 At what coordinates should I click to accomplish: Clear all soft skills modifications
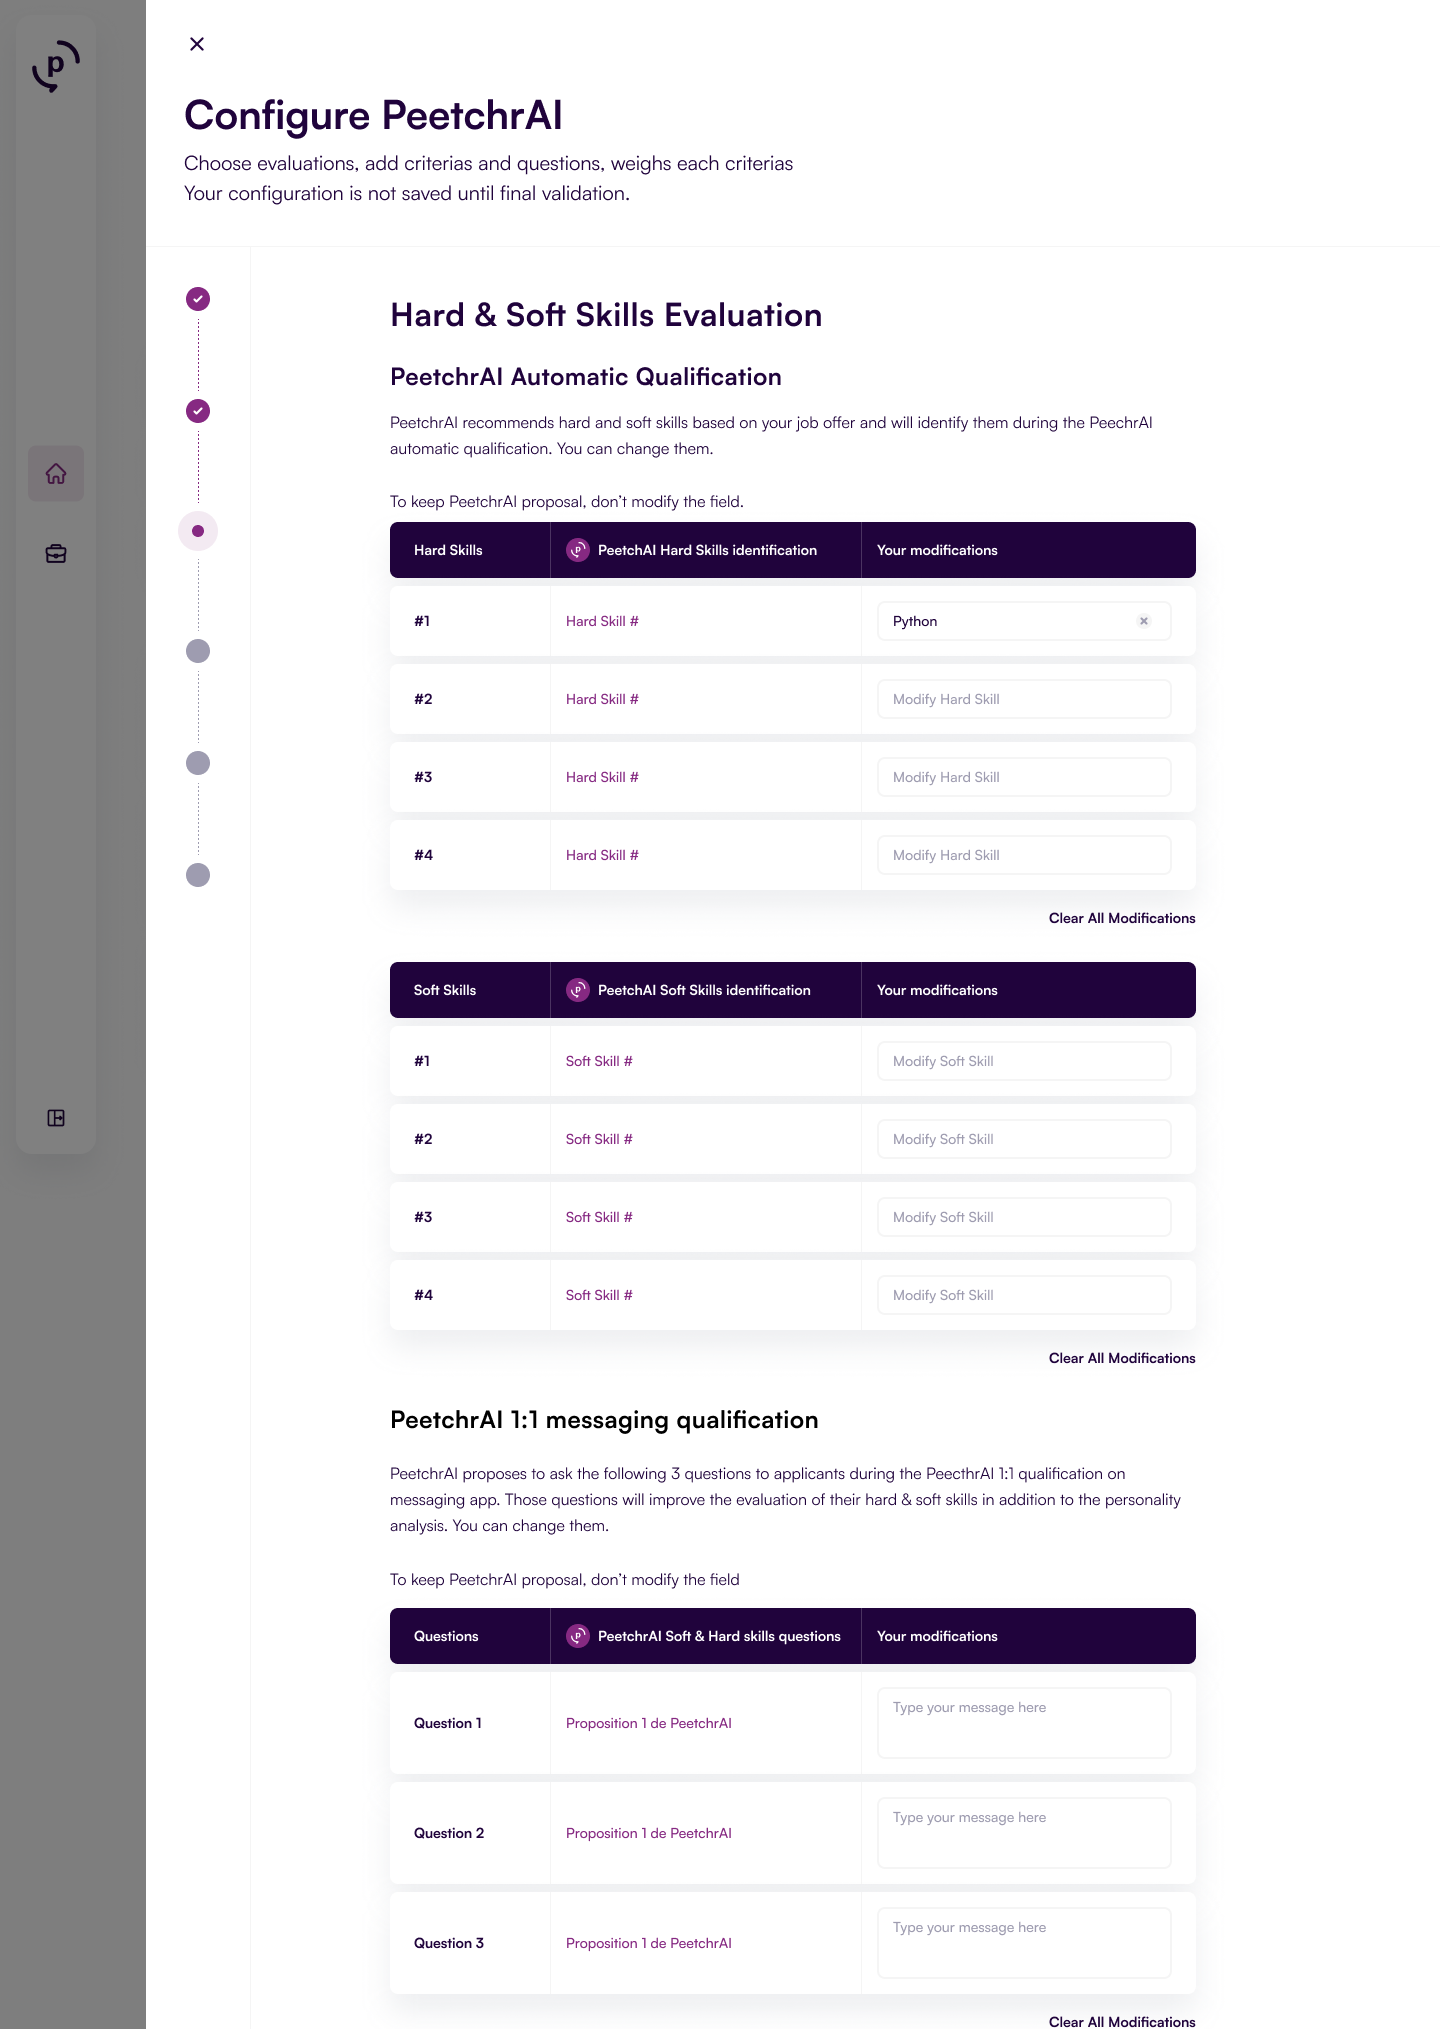point(1121,1358)
